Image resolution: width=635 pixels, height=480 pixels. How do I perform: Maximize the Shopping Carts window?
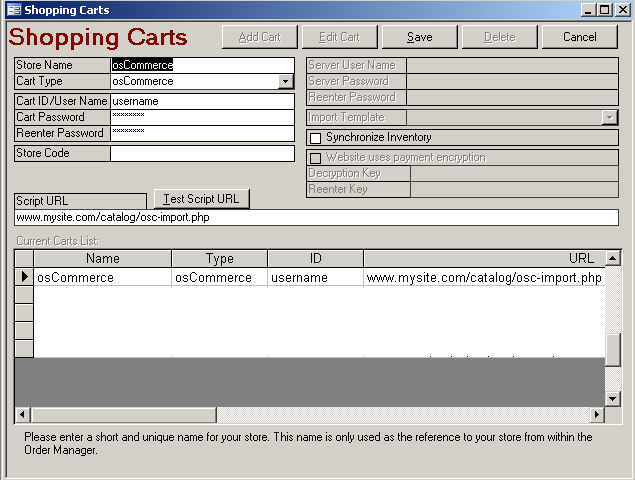604,10
